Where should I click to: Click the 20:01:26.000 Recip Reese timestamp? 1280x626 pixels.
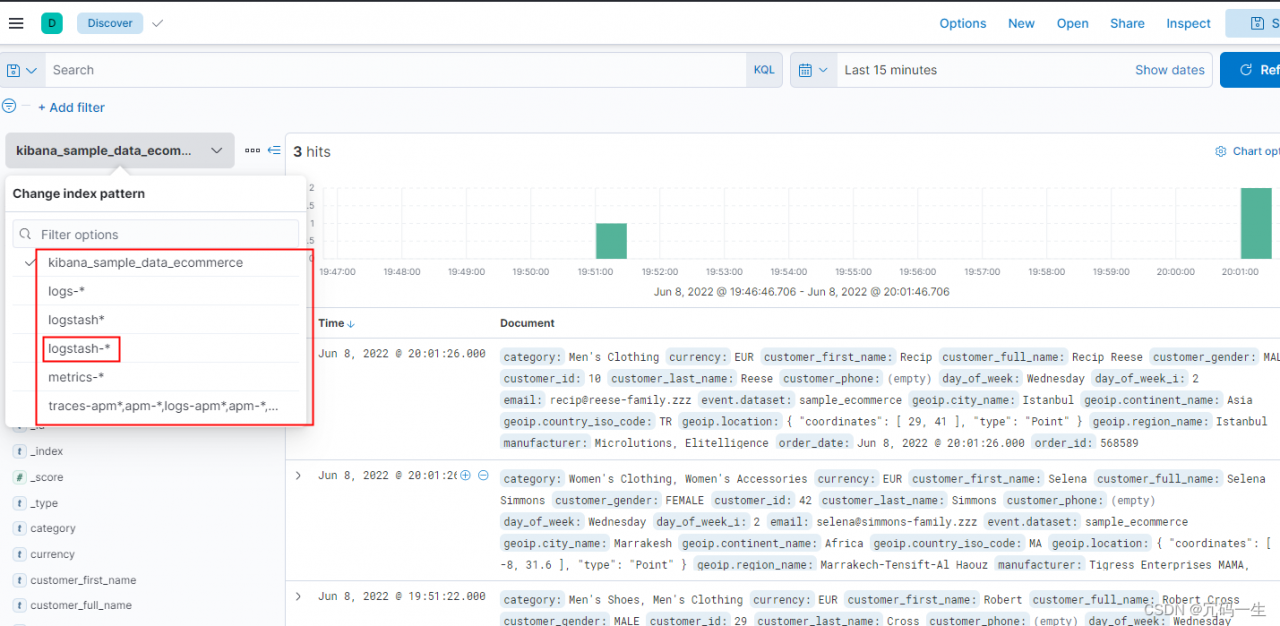click(x=402, y=354)
